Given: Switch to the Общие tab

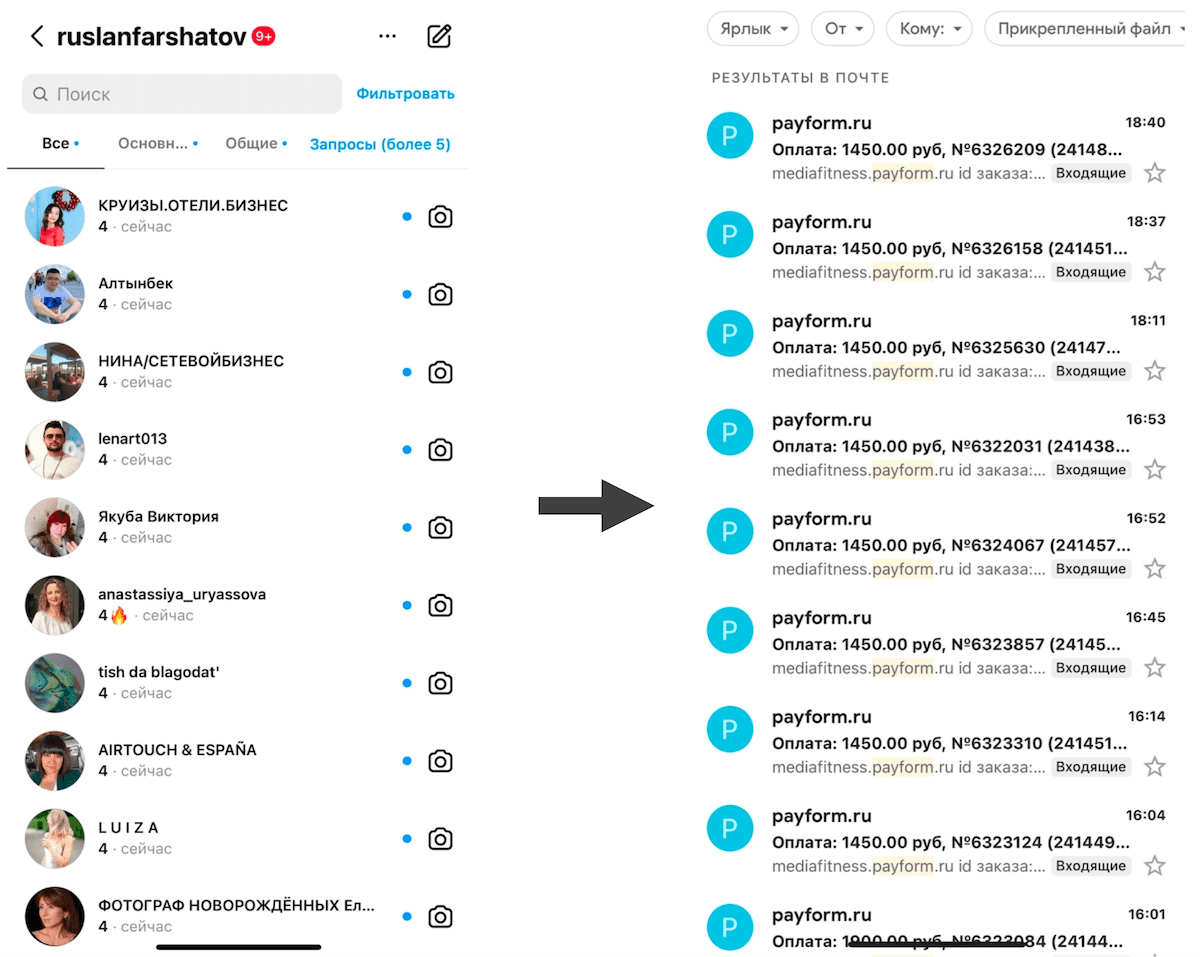Looking at the screenshot, I should [x=255, y=144].
